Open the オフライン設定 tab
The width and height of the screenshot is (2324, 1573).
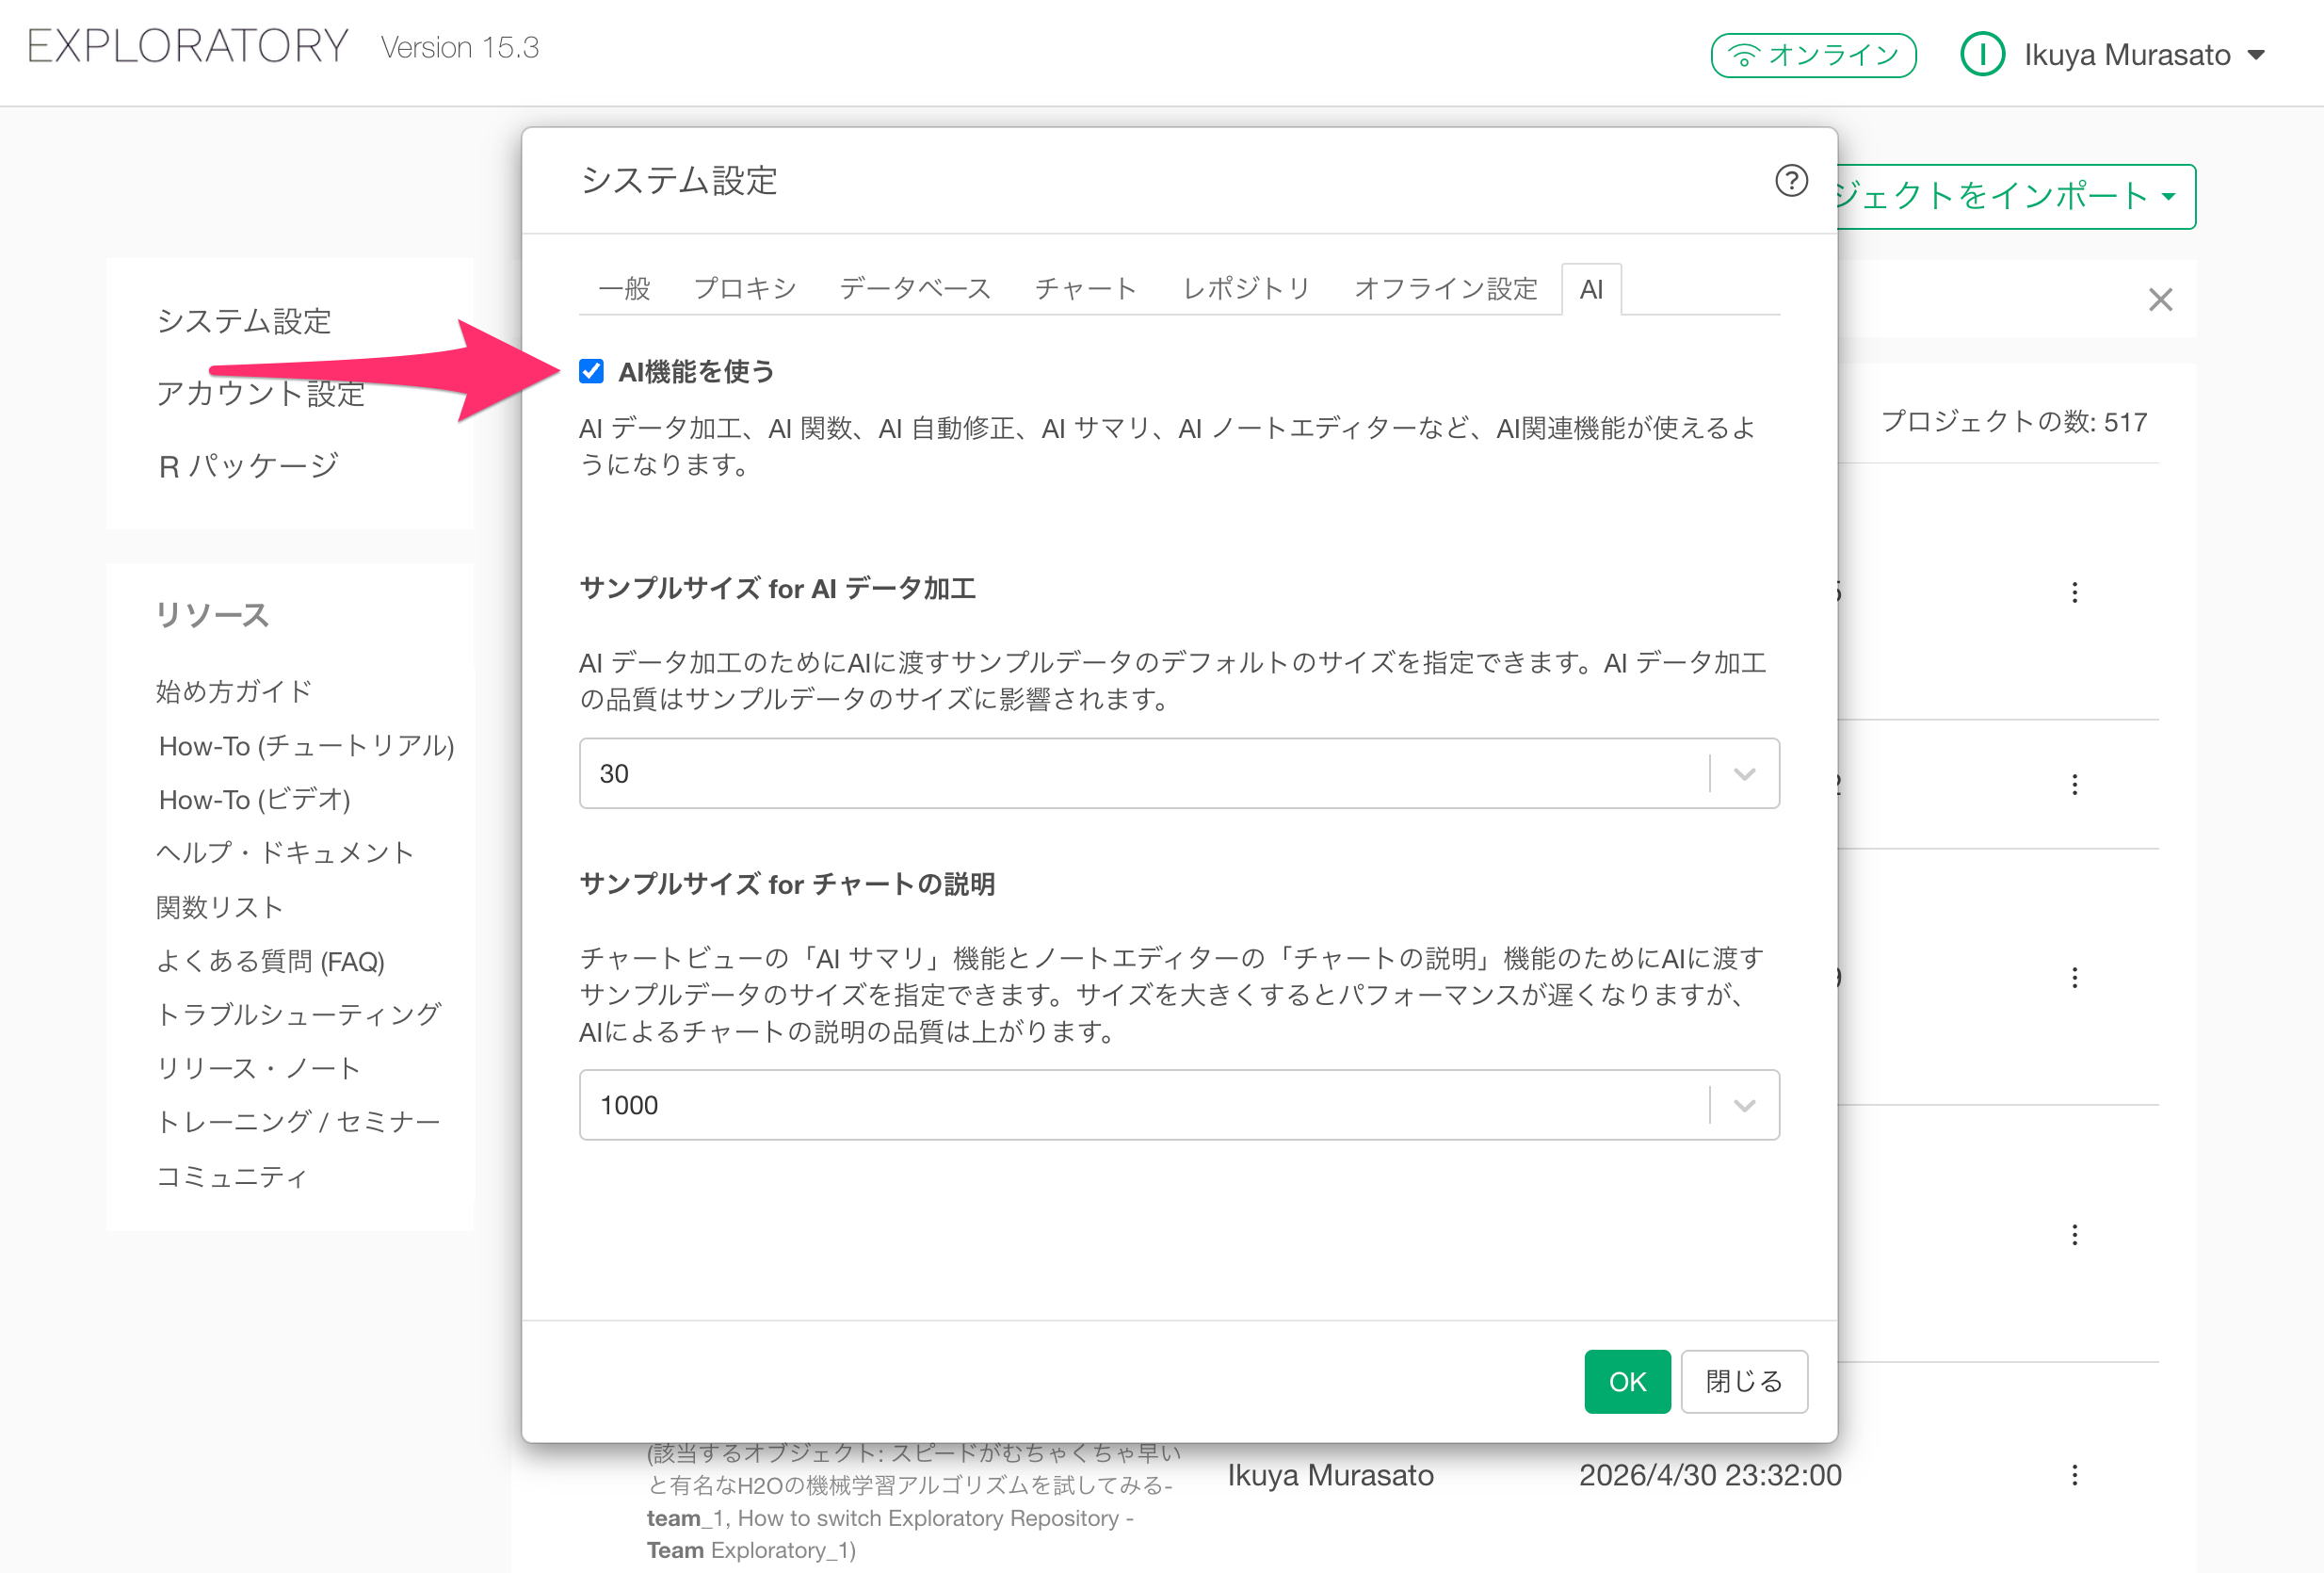pyautogui.click(x=1446, y=289)
